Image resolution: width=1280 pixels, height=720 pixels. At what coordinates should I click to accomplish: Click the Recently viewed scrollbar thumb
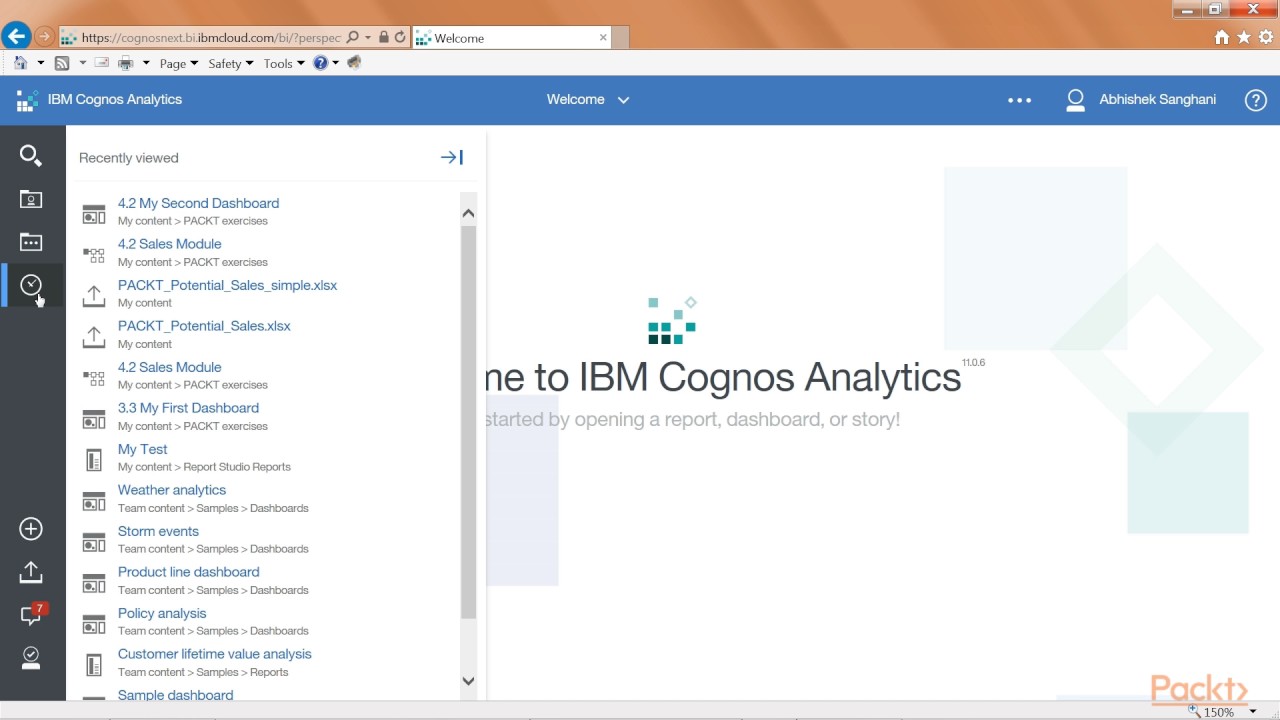coord(468,422)
